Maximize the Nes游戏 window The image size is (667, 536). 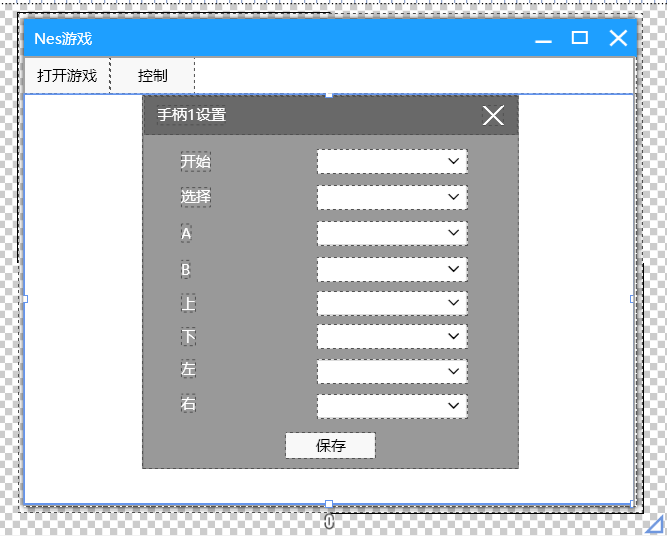pyautogui.click(x=580, y=38)
